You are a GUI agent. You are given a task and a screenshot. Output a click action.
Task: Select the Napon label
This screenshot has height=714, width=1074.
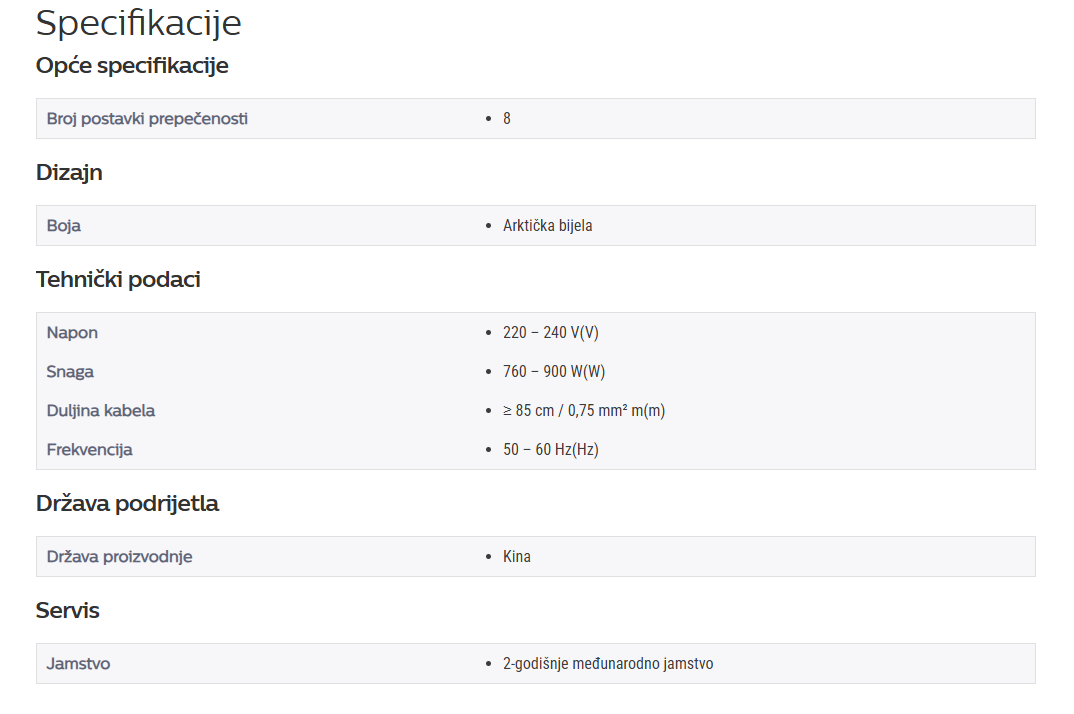point(72,333)
